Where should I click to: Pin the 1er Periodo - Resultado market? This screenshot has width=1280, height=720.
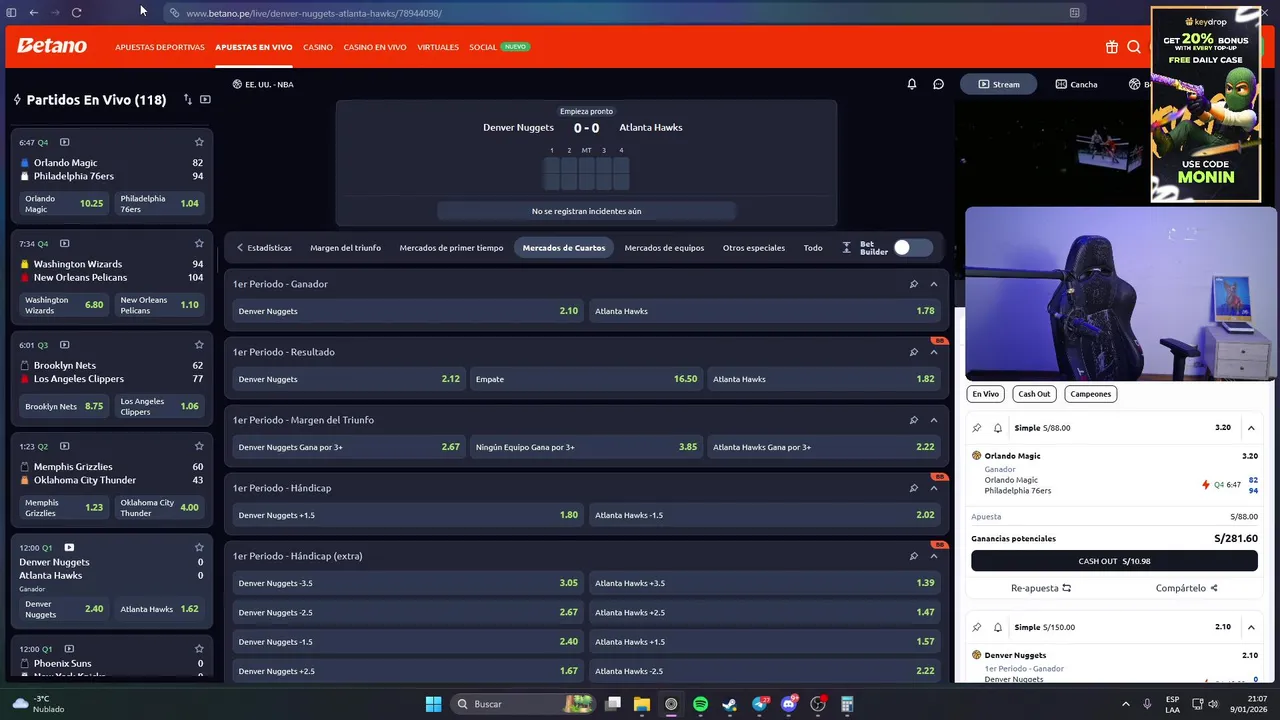(x=913, y=352)
